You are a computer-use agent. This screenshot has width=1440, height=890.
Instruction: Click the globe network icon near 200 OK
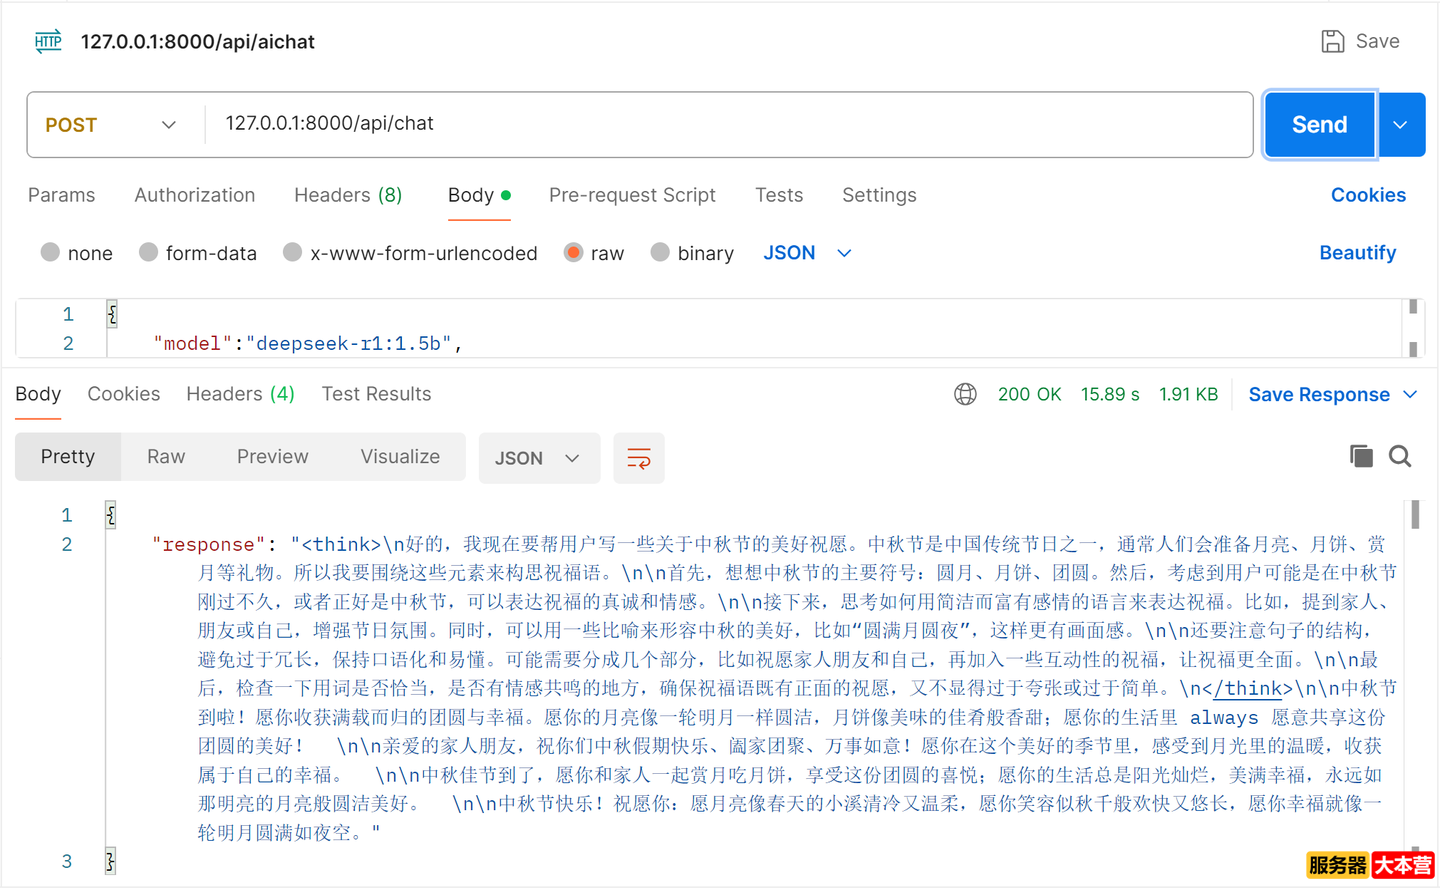coord(965,394)
